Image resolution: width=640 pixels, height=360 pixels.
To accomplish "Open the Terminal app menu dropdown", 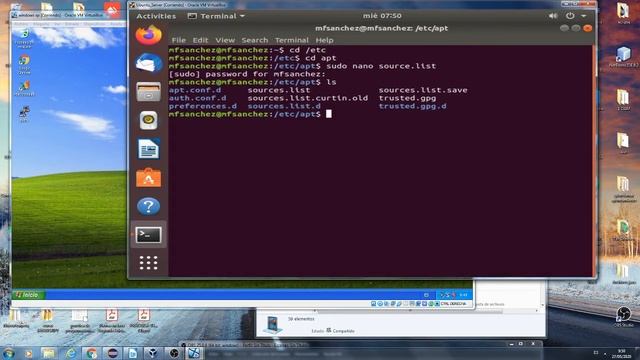I will (x=216, y=16).
